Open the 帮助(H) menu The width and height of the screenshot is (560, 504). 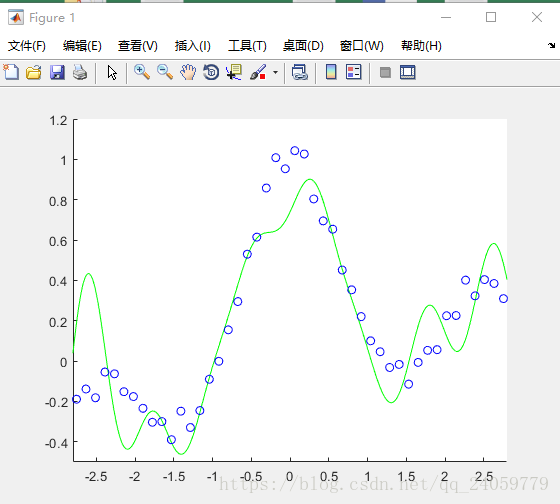421,46
